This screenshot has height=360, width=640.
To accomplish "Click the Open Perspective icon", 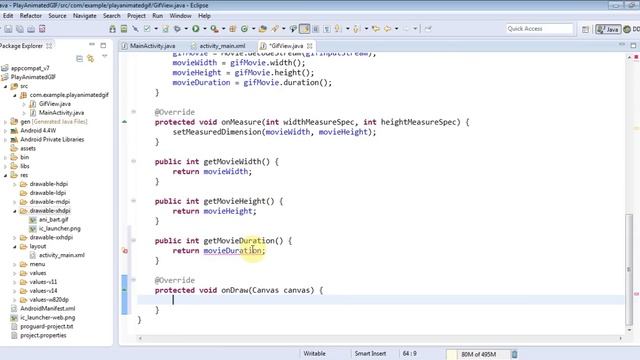I will pyautogui.click(x=585, y=29).
